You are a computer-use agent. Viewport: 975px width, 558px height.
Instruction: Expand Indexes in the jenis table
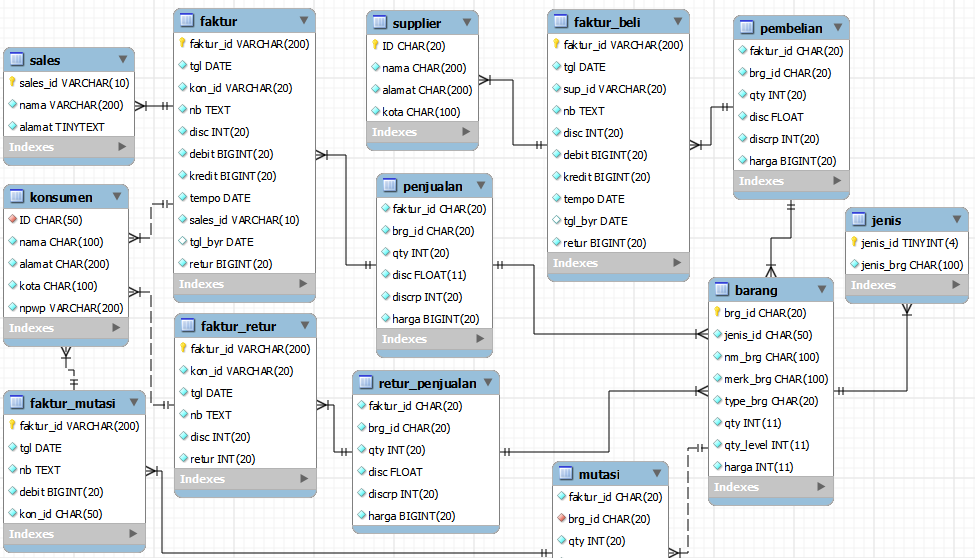[954, 285]
